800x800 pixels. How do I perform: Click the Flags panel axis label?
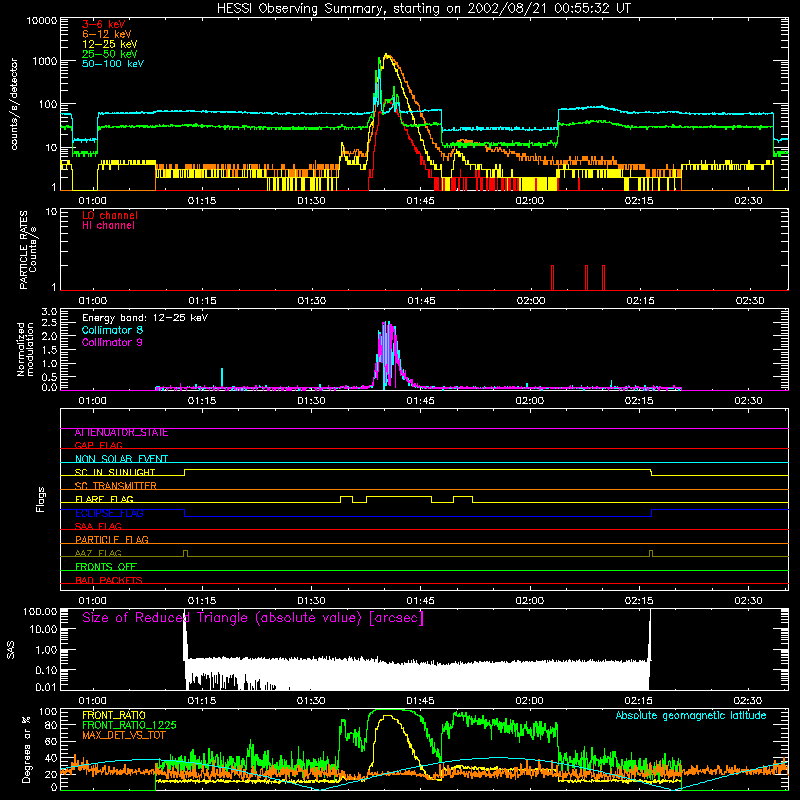click(40, 499)
